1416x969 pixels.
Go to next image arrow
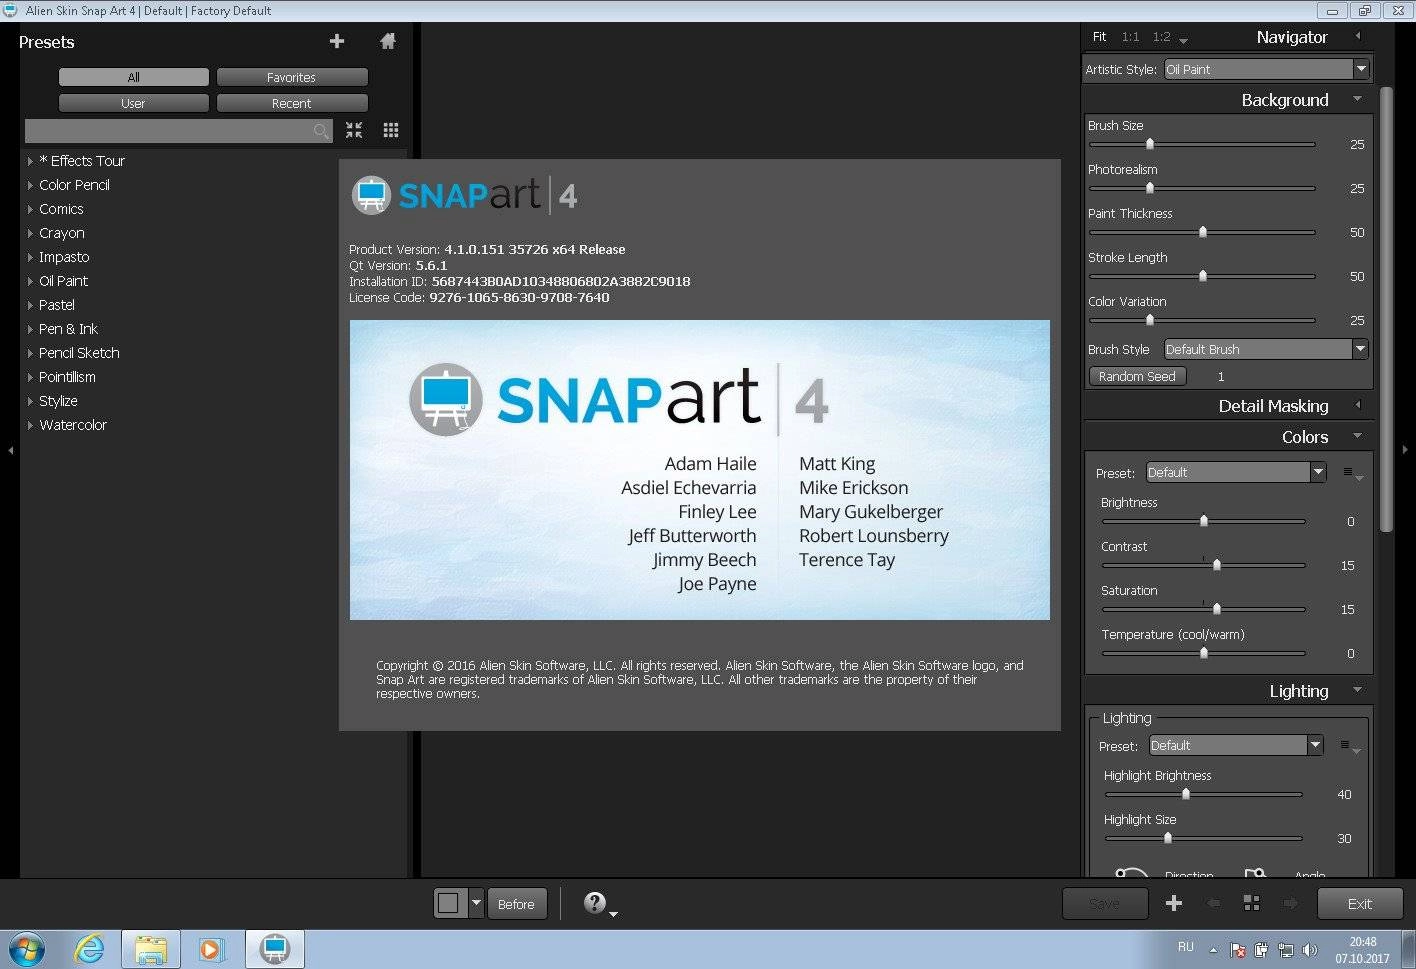tap(1290, 903)
